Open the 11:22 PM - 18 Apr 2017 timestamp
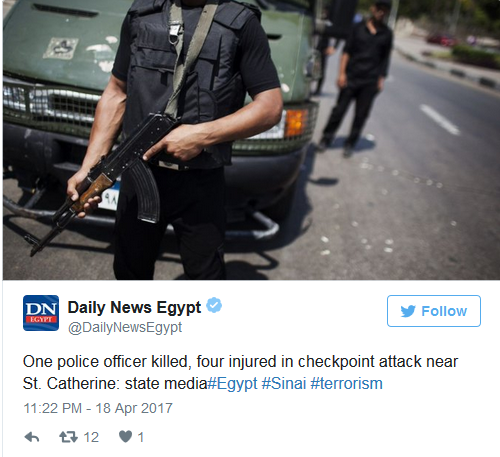 (98, 408)
